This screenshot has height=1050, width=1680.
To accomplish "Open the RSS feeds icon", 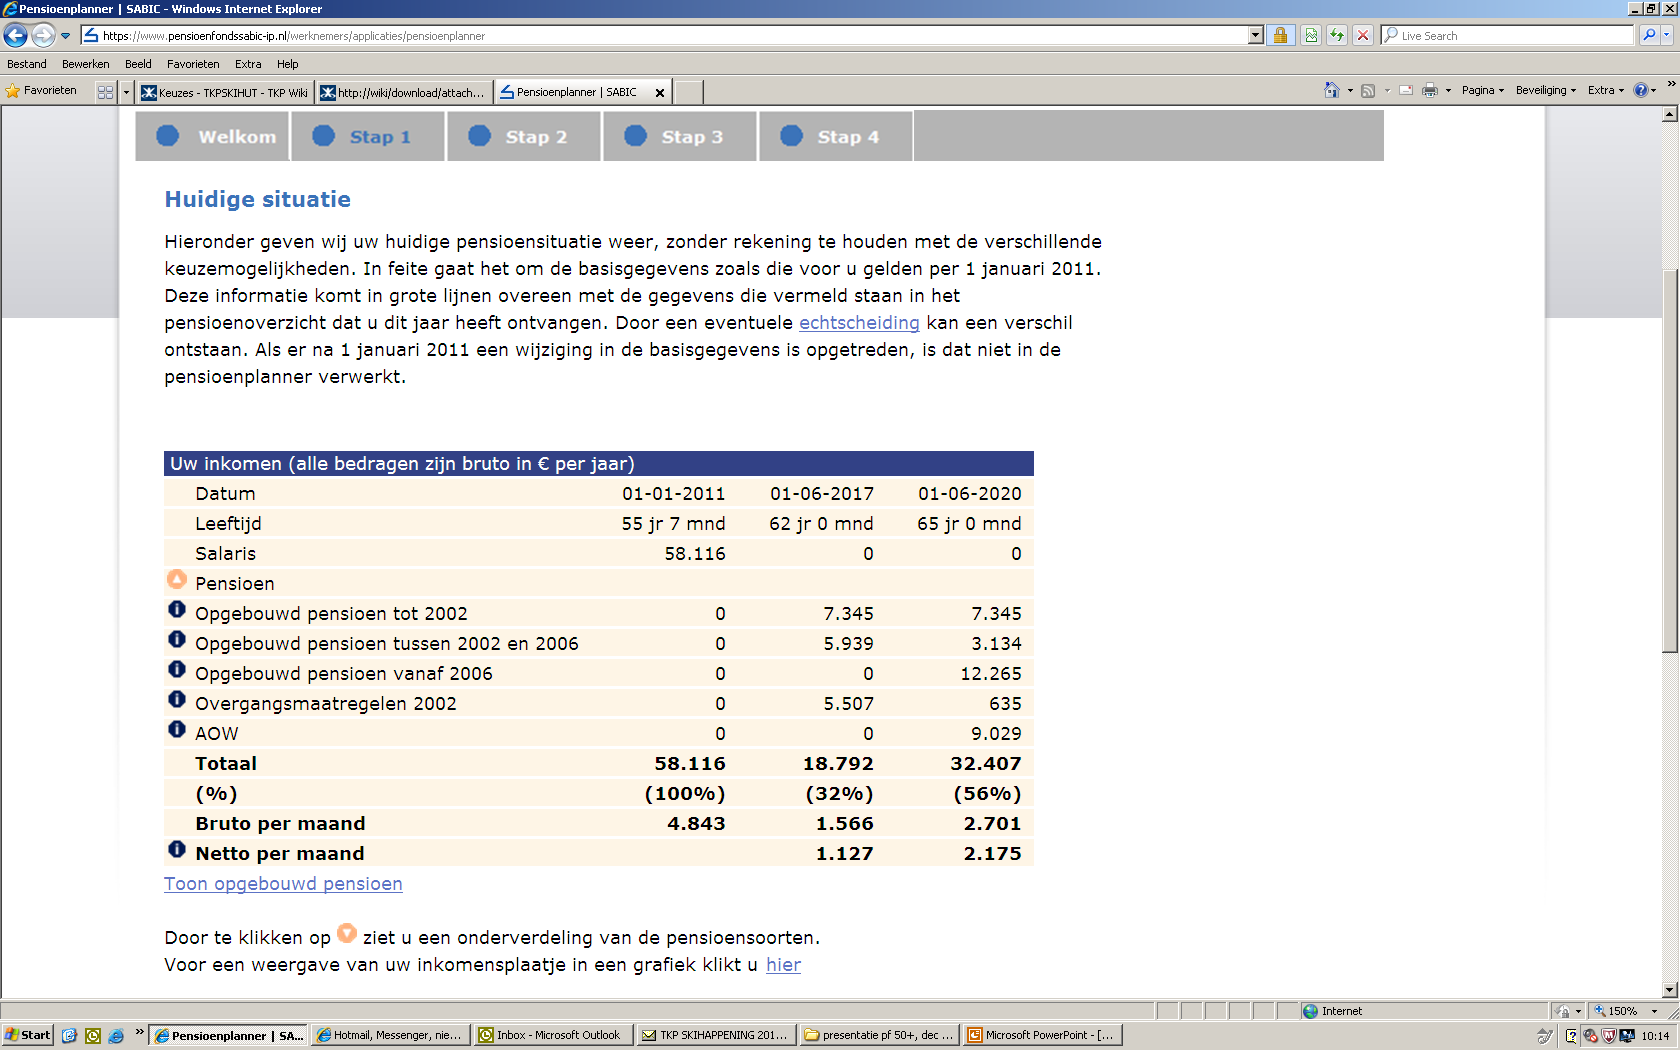I will [x=1368, y=90].
